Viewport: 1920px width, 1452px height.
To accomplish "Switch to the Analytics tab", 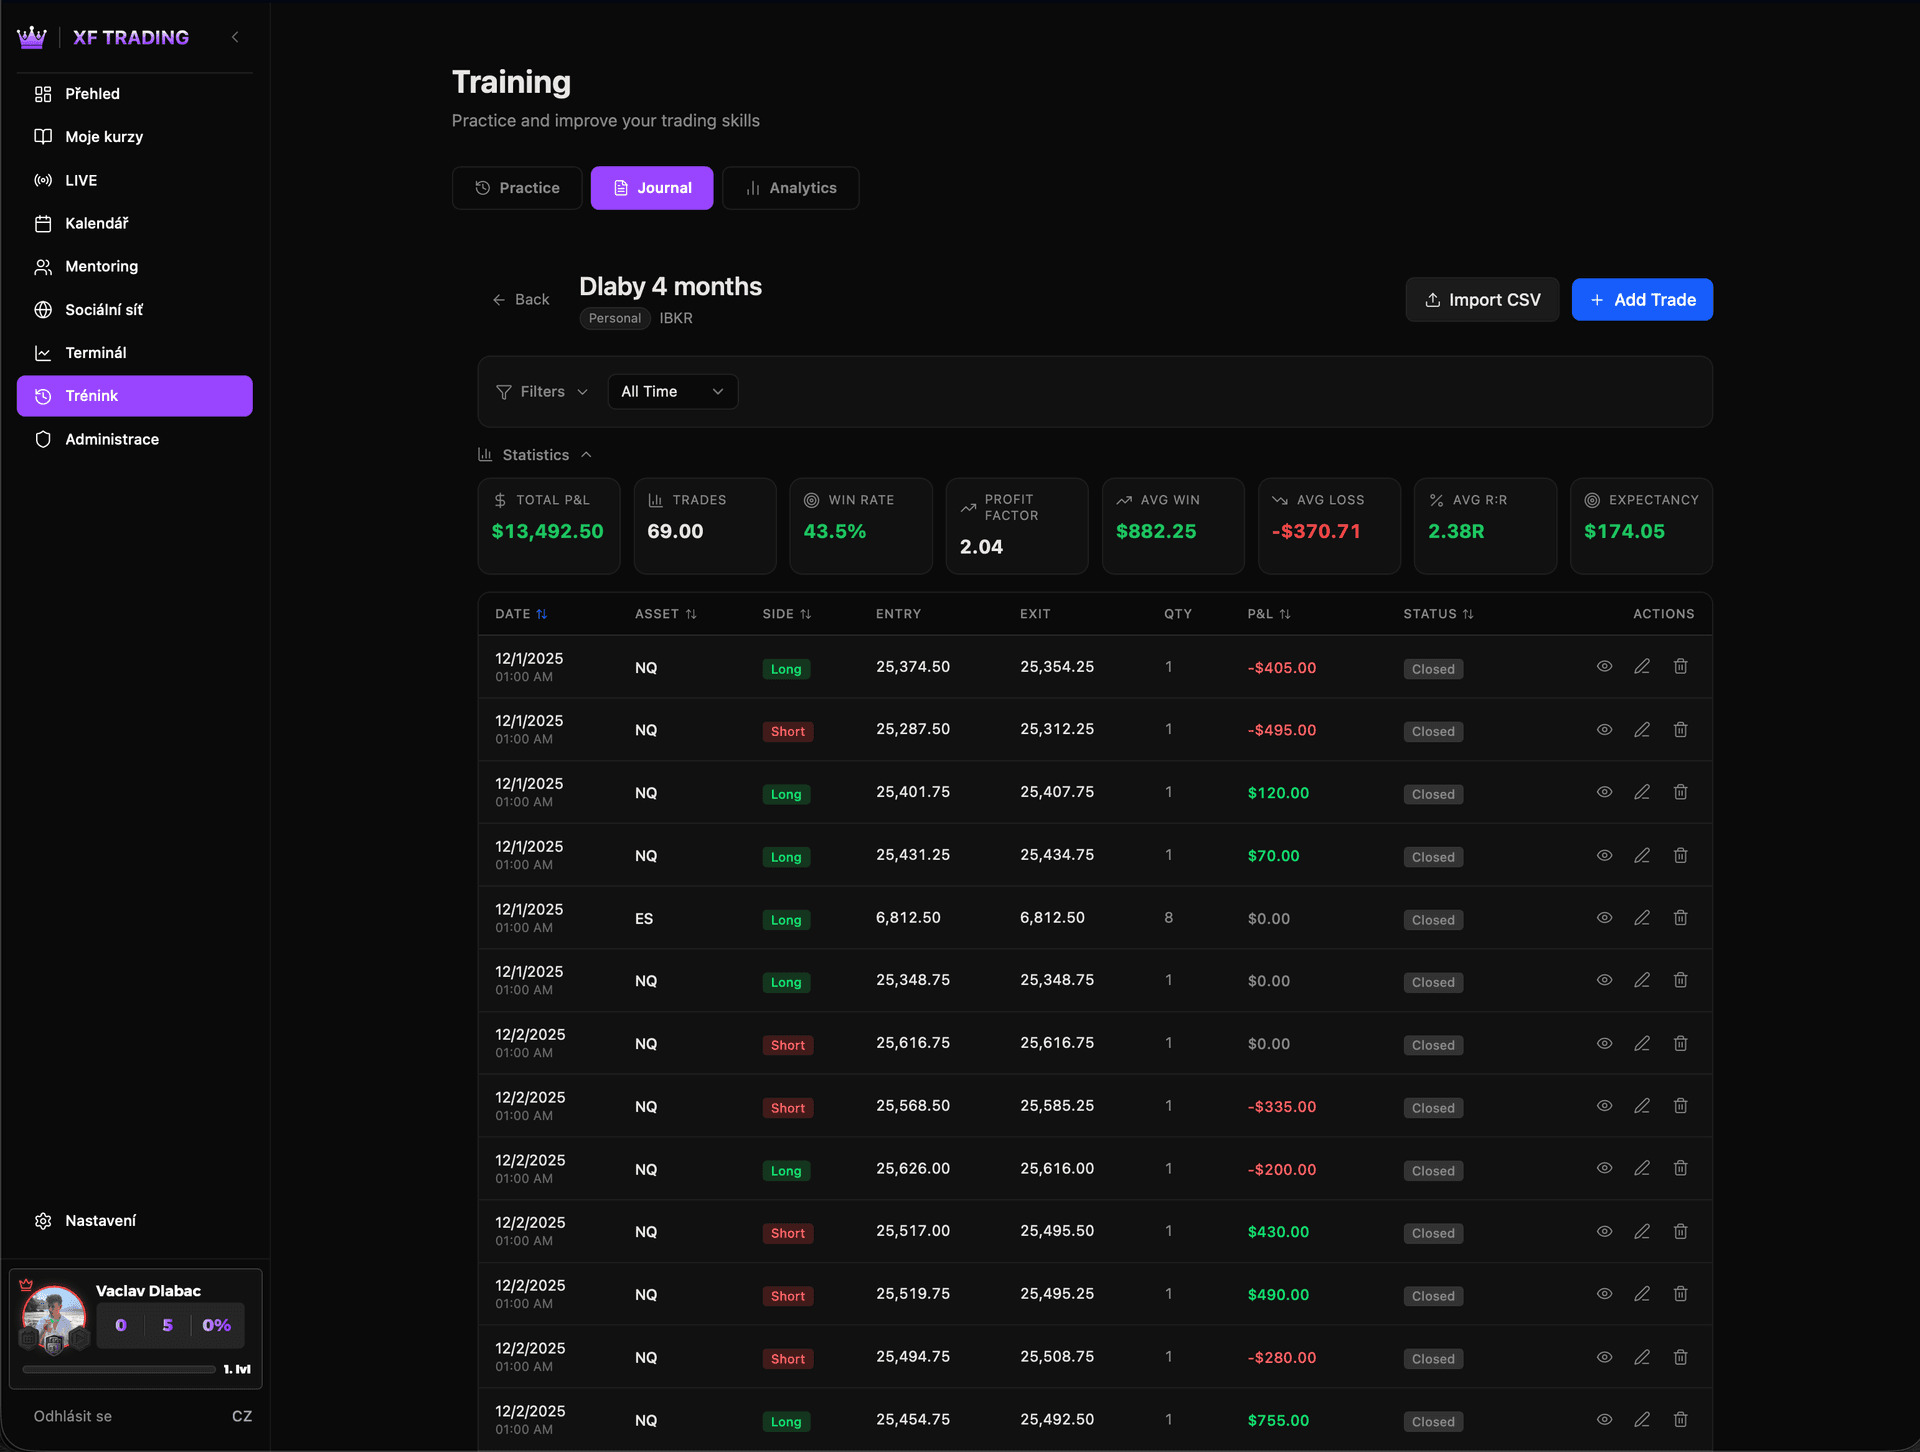I will coord(790,188).
